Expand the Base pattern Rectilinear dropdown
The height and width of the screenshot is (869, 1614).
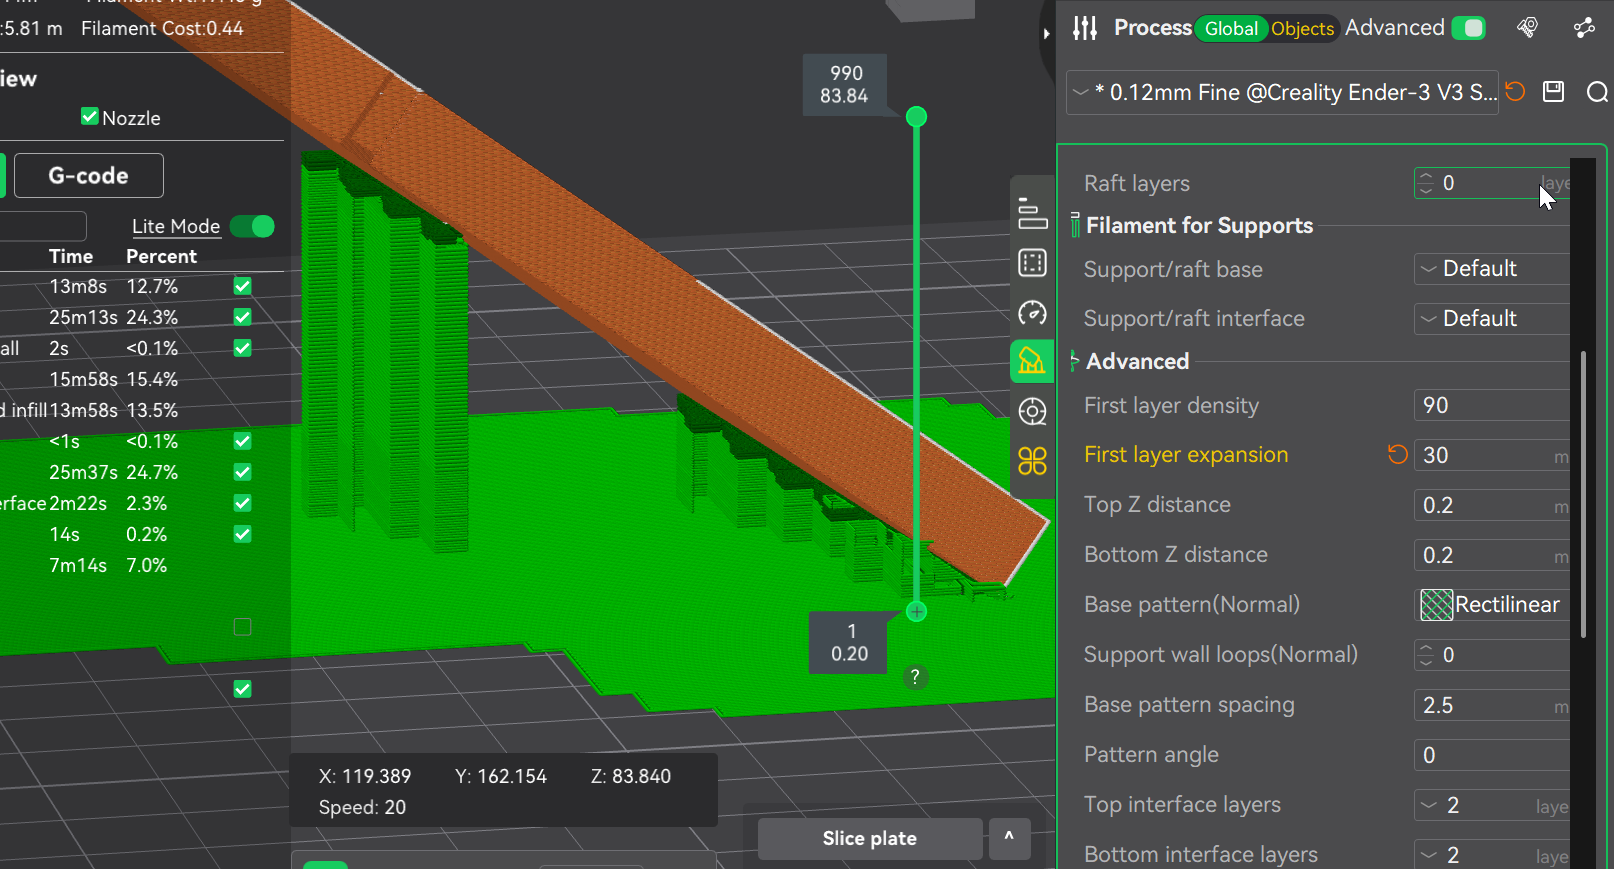tap(1492, 605)
